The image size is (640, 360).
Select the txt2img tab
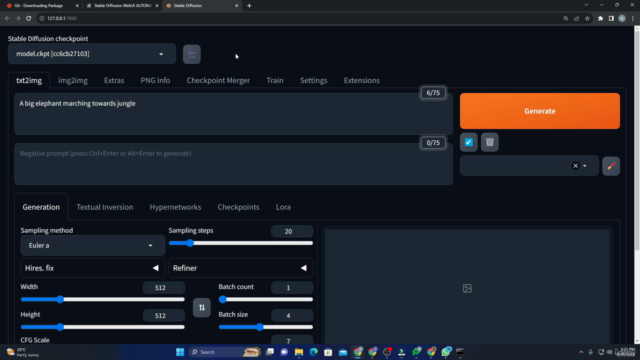29,80
